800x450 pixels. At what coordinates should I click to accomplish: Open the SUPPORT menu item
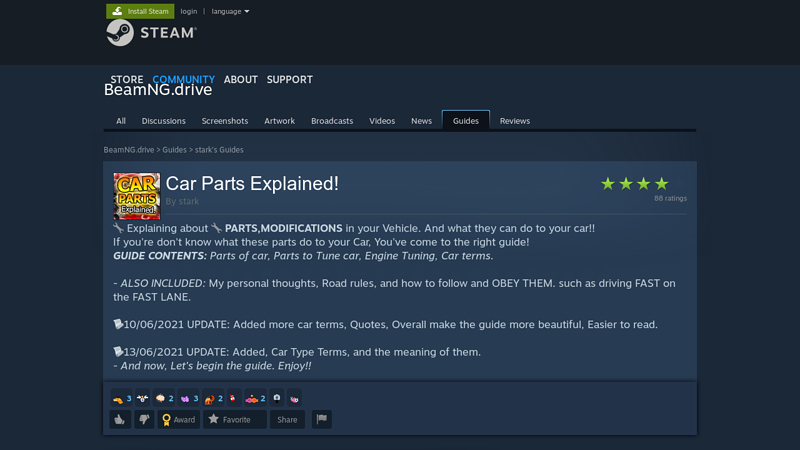tap(290, 80)
